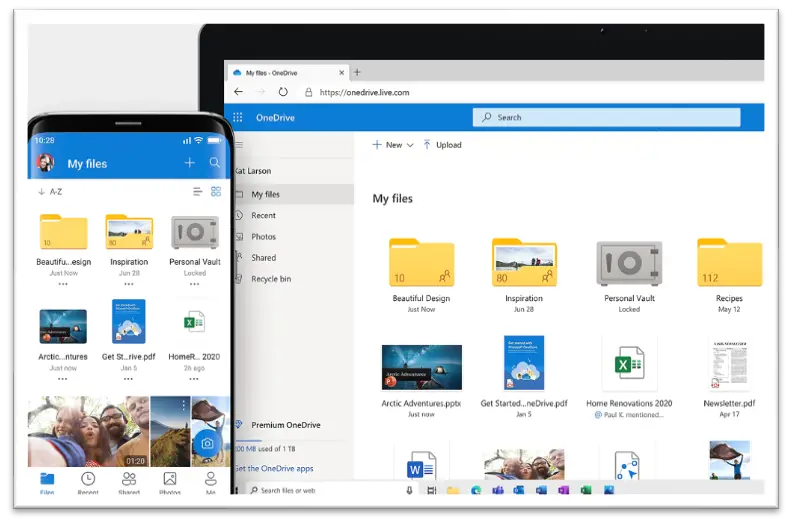
Task: Open HomeR... 2020 Excel file on phone
Action: tap(194, 322)
